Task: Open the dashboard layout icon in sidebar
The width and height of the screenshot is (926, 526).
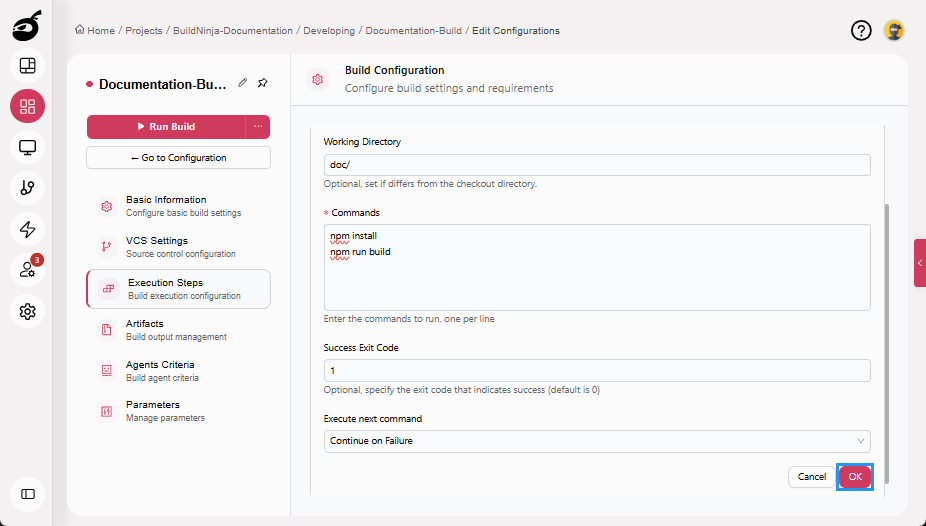Action: pyautogui.click(x=27, y=66)
